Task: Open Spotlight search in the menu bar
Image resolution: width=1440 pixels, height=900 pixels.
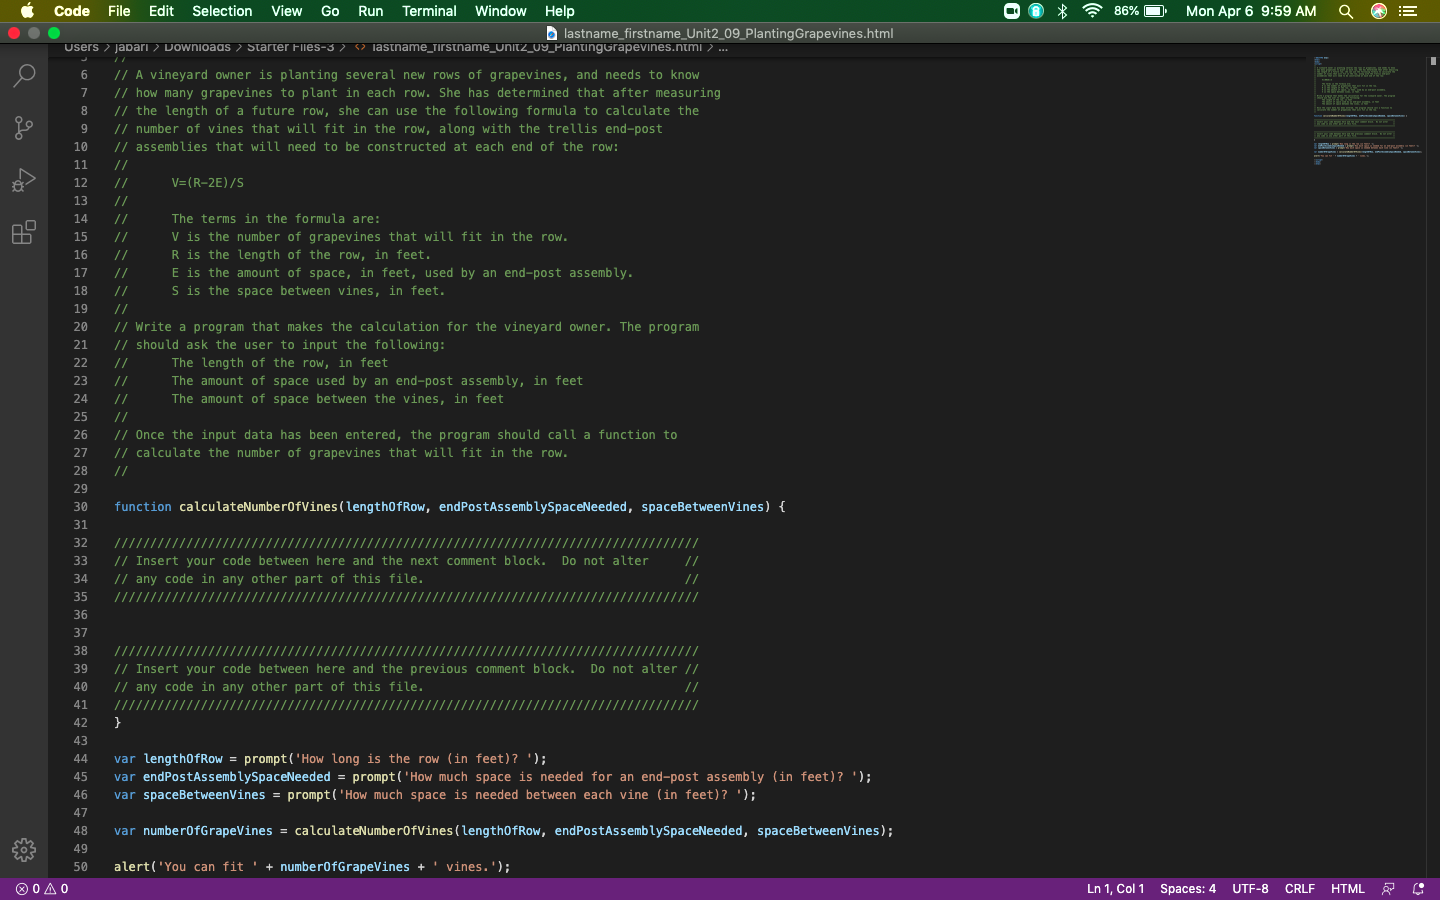Action: pos(1346,11)
